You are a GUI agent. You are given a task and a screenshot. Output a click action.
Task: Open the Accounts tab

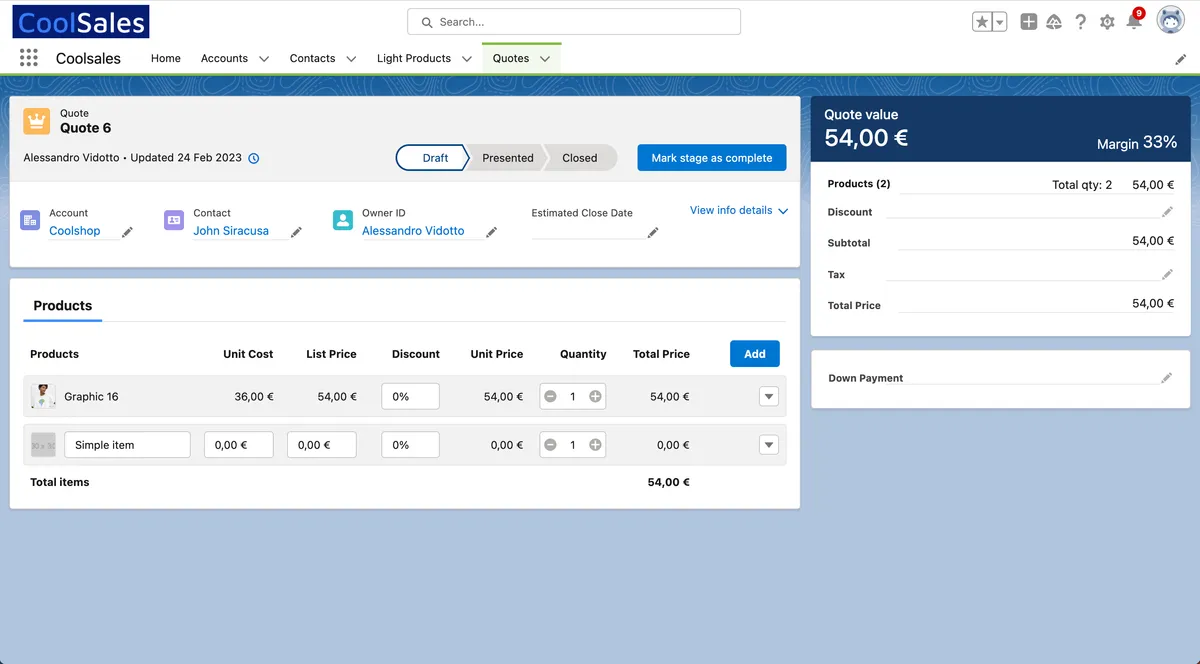click(x=224, y=58)
